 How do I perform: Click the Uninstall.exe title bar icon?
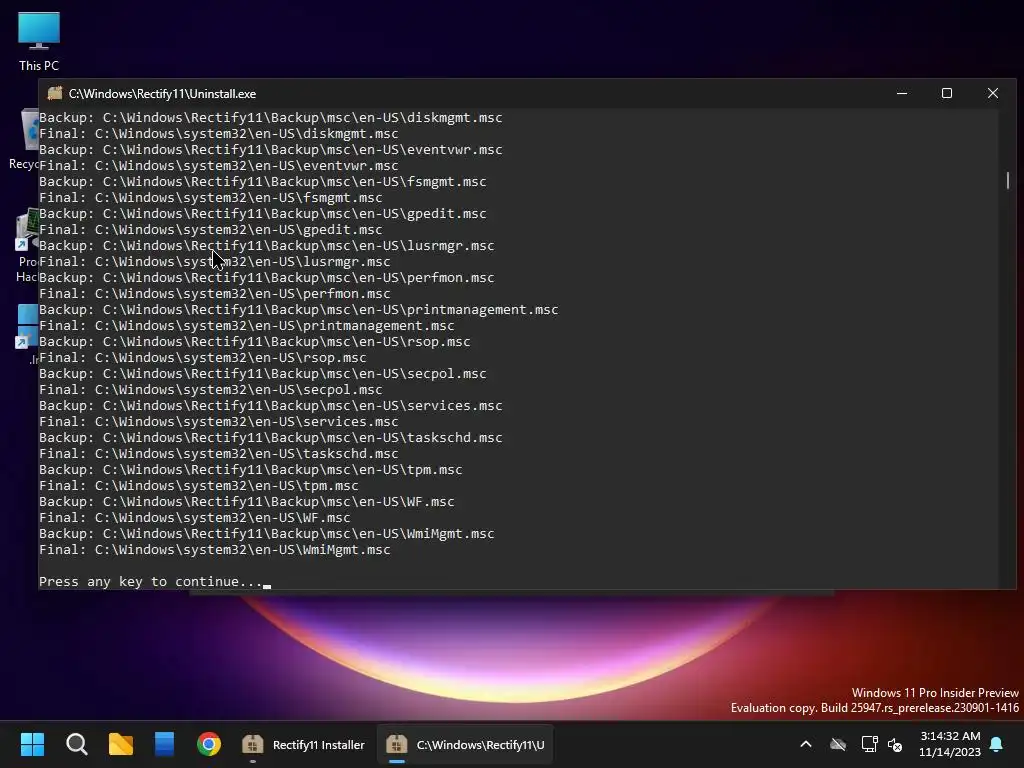point(55,93)
